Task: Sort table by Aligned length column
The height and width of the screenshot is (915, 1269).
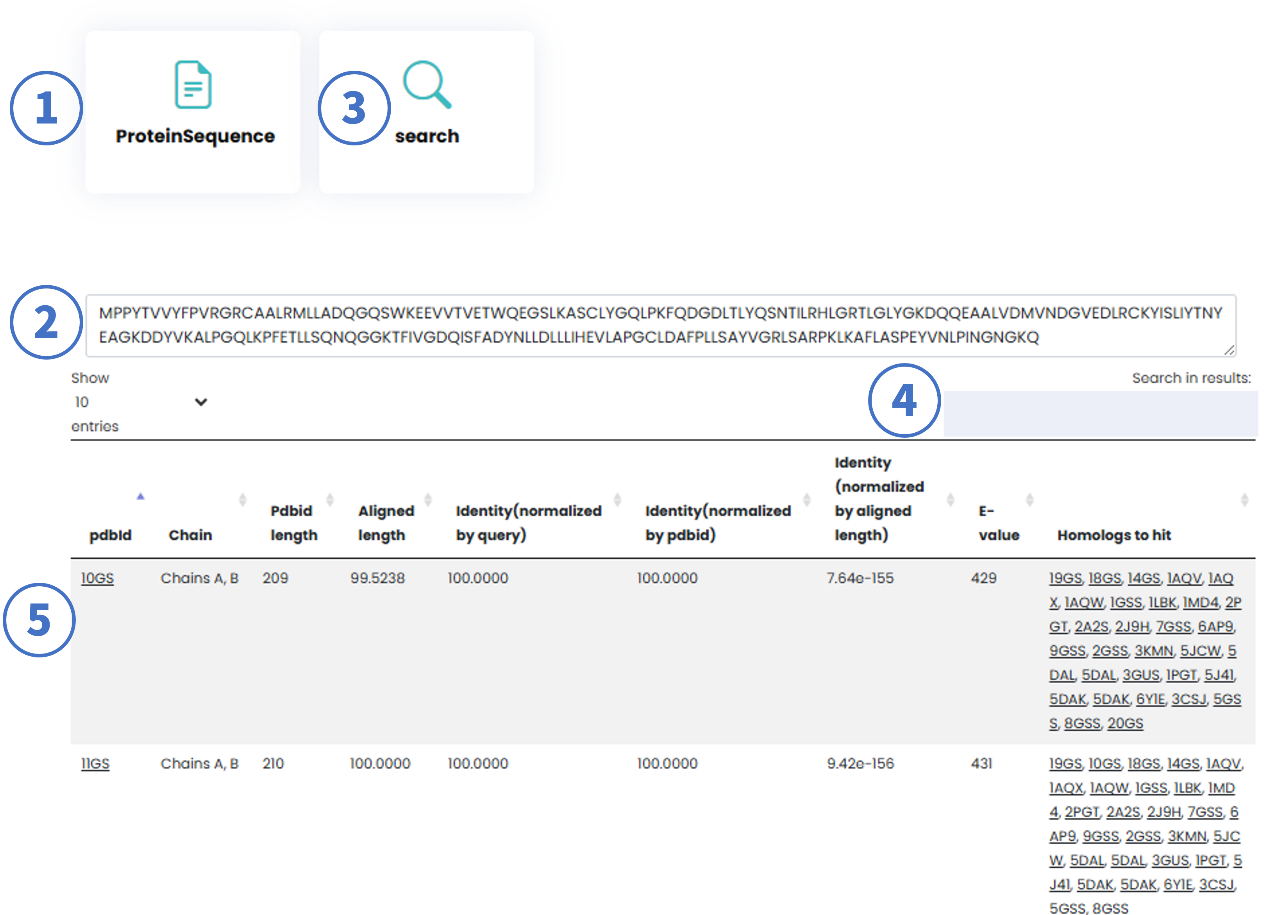Action: click(386, 523)
